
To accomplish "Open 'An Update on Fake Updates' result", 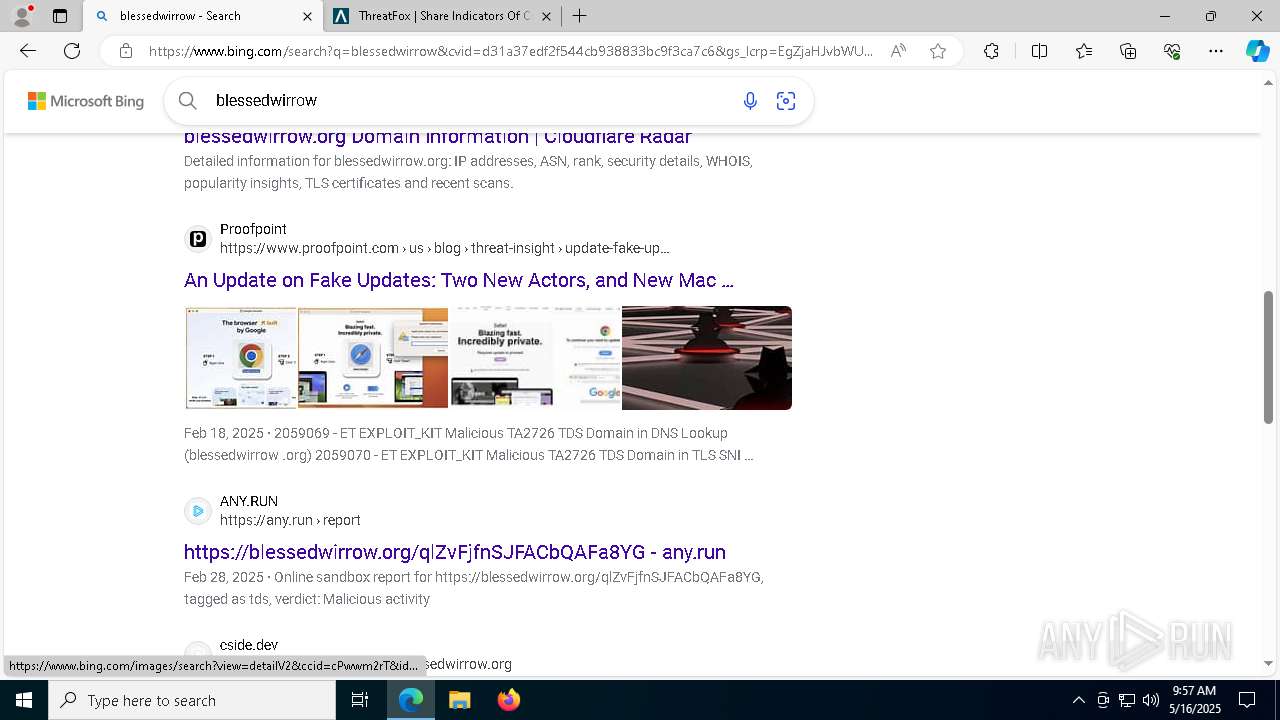I will [459, 280].
